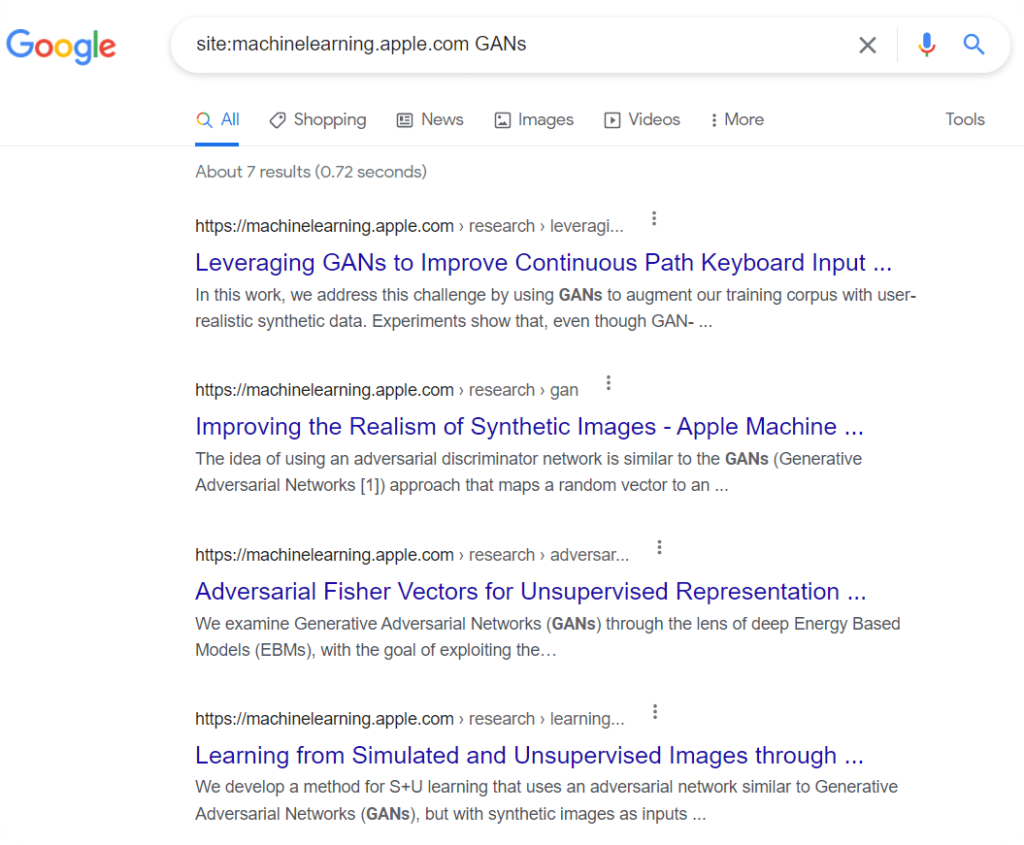1024x845 pixels.
Task: Click snippet 'We develop a method for S+U learning'
Action: (x=547, y=801)
